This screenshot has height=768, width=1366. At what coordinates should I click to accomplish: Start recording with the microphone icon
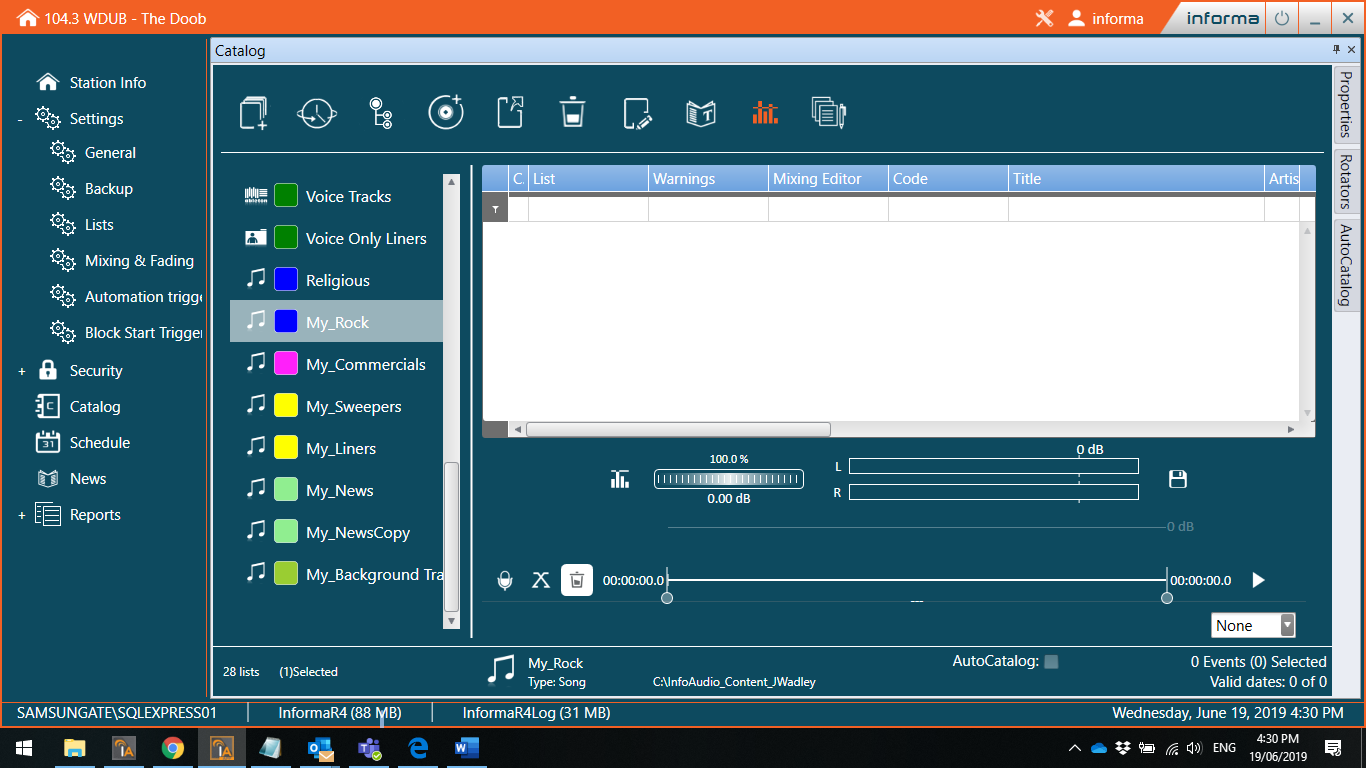pyautogui.click(x=506, y=580)
